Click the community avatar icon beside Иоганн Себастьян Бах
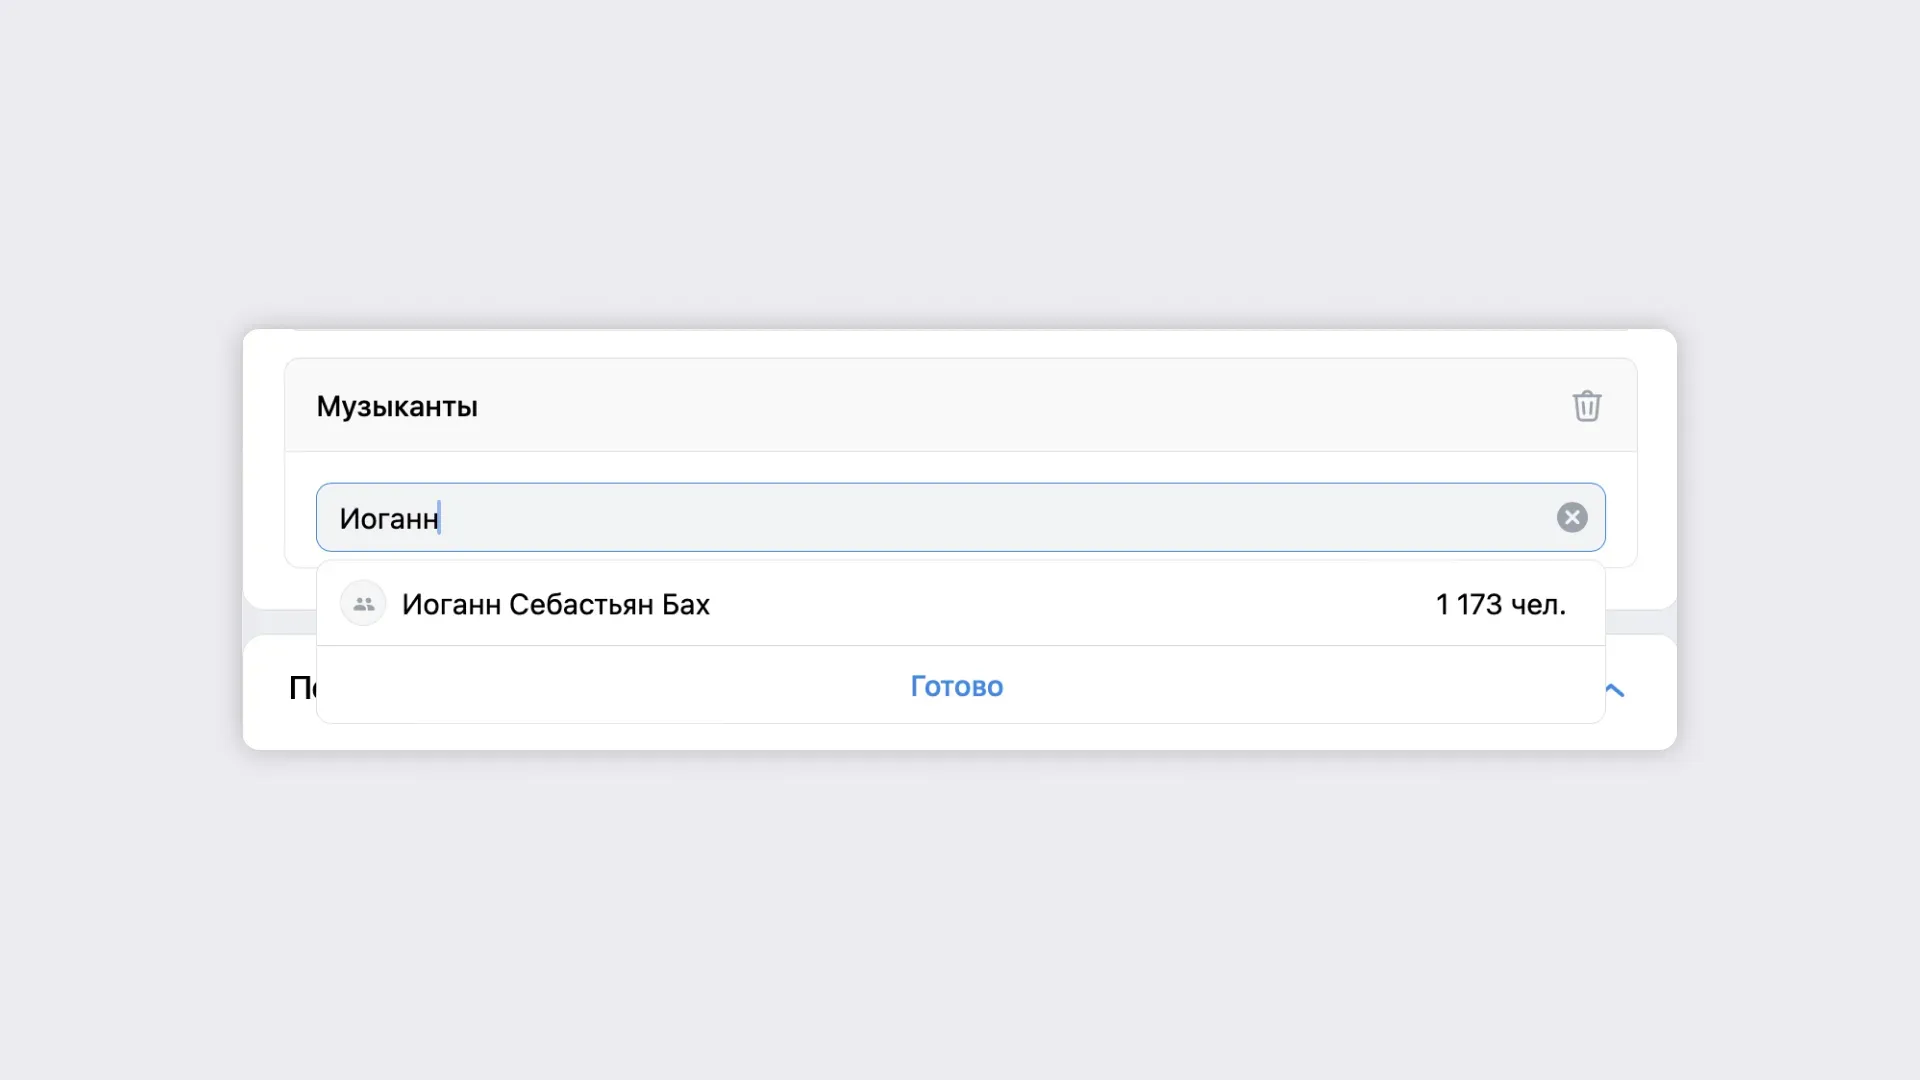 [x=363, y=604]
